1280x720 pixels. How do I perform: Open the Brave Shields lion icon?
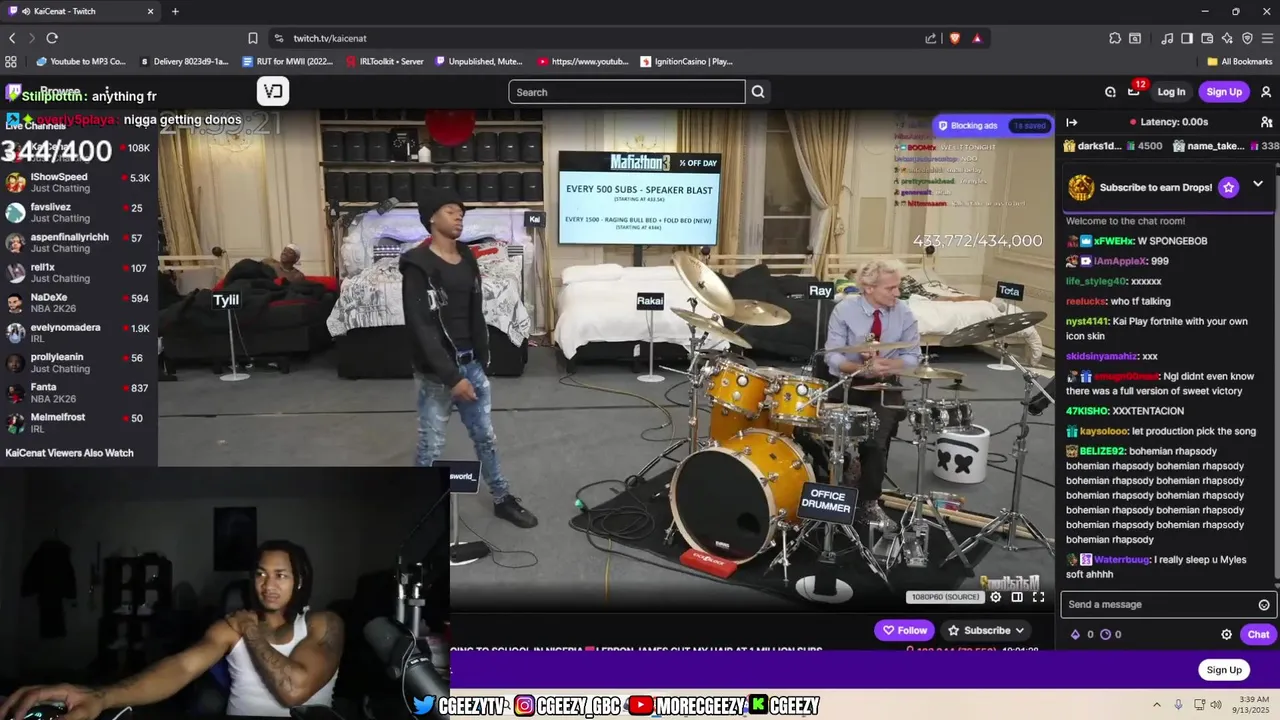[x=955, y=38]
